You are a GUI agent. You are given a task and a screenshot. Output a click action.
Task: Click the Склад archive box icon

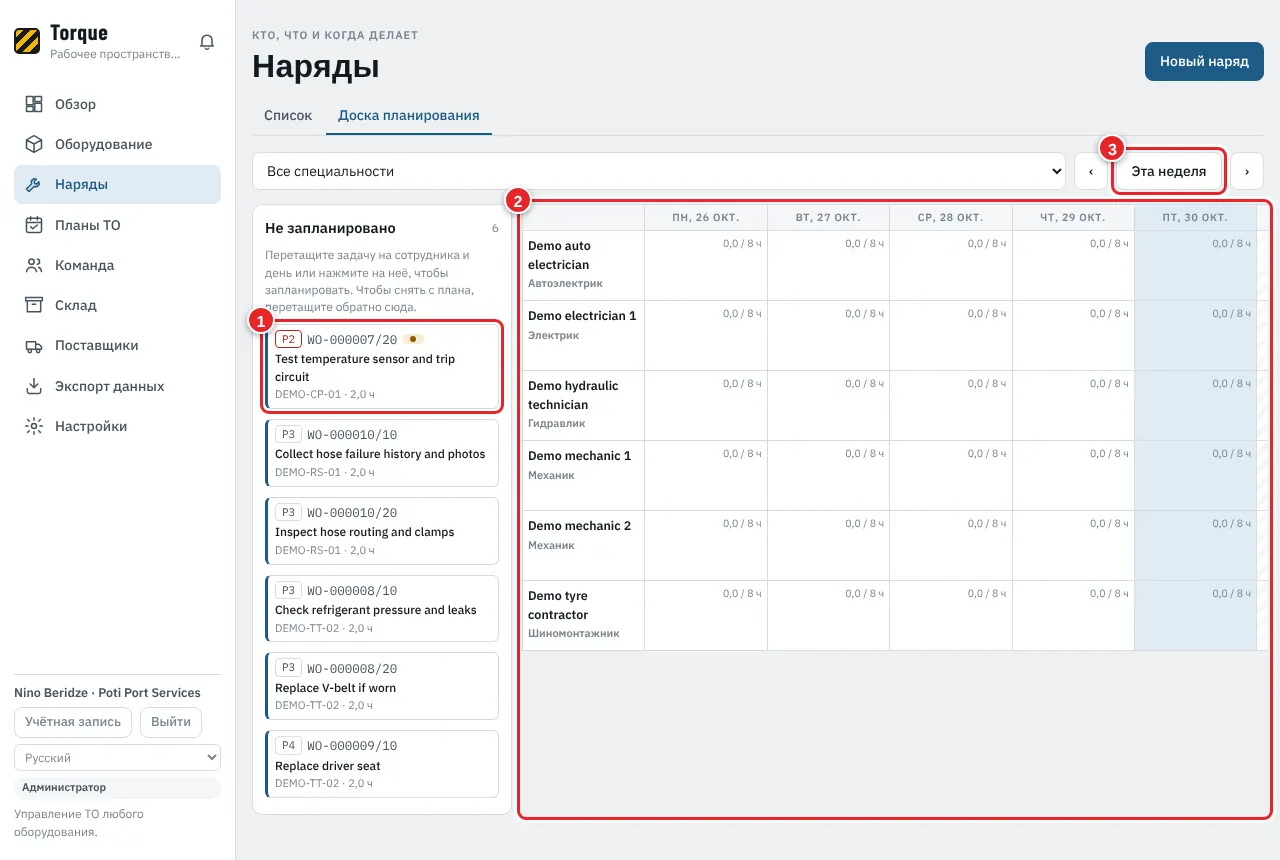click(x=34, y=305)
